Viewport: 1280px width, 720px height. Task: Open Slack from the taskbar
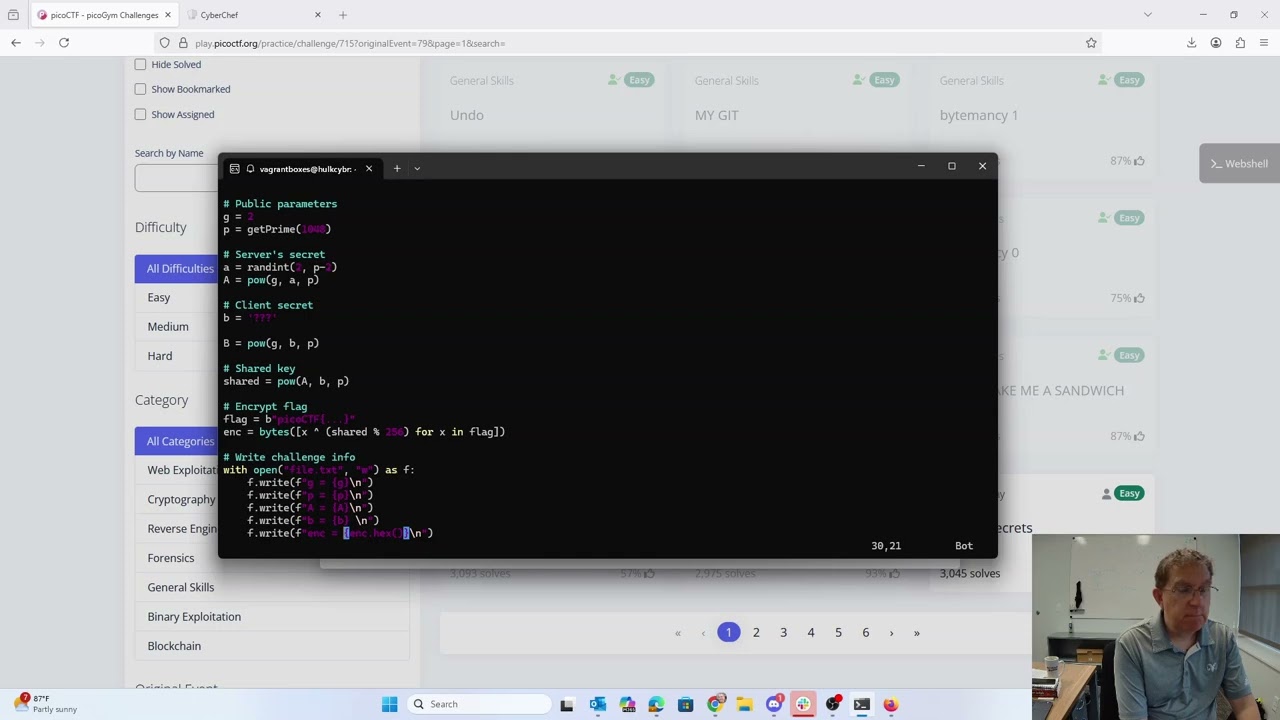tap(803, 704)
